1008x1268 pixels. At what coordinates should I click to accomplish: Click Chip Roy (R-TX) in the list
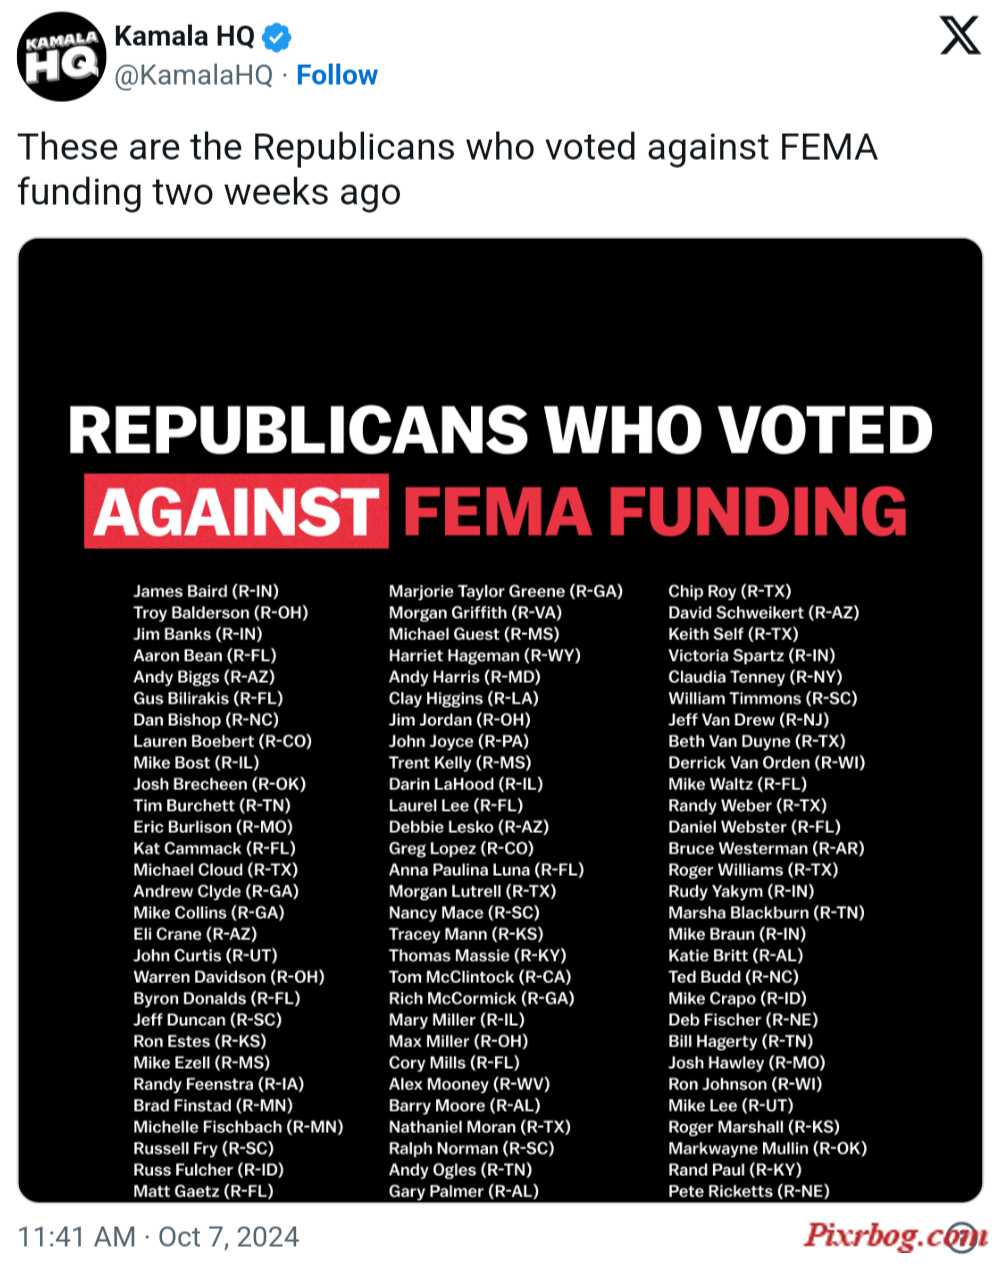(x=730, y=591)
